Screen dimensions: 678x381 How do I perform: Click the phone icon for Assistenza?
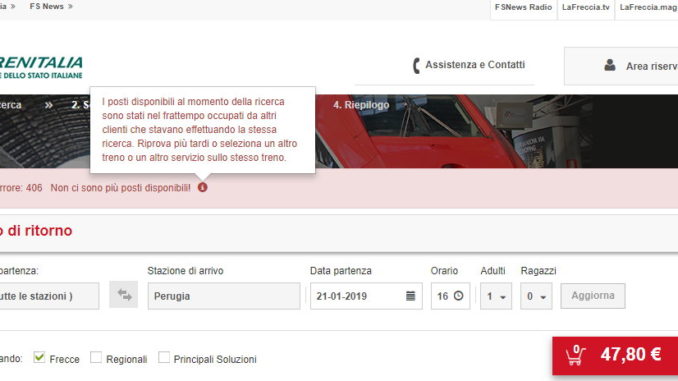click(416, 66)
